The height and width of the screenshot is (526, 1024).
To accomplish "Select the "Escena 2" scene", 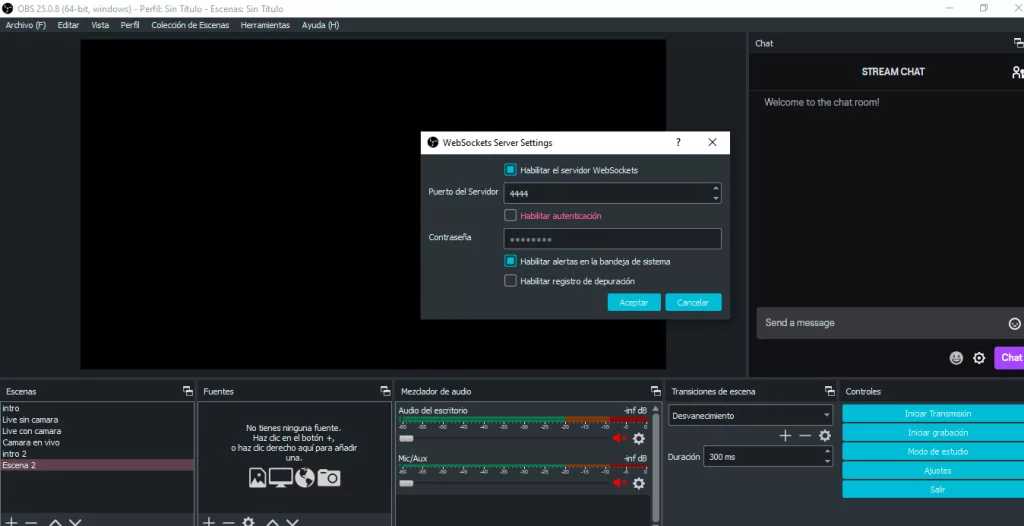I will point(97,465).
